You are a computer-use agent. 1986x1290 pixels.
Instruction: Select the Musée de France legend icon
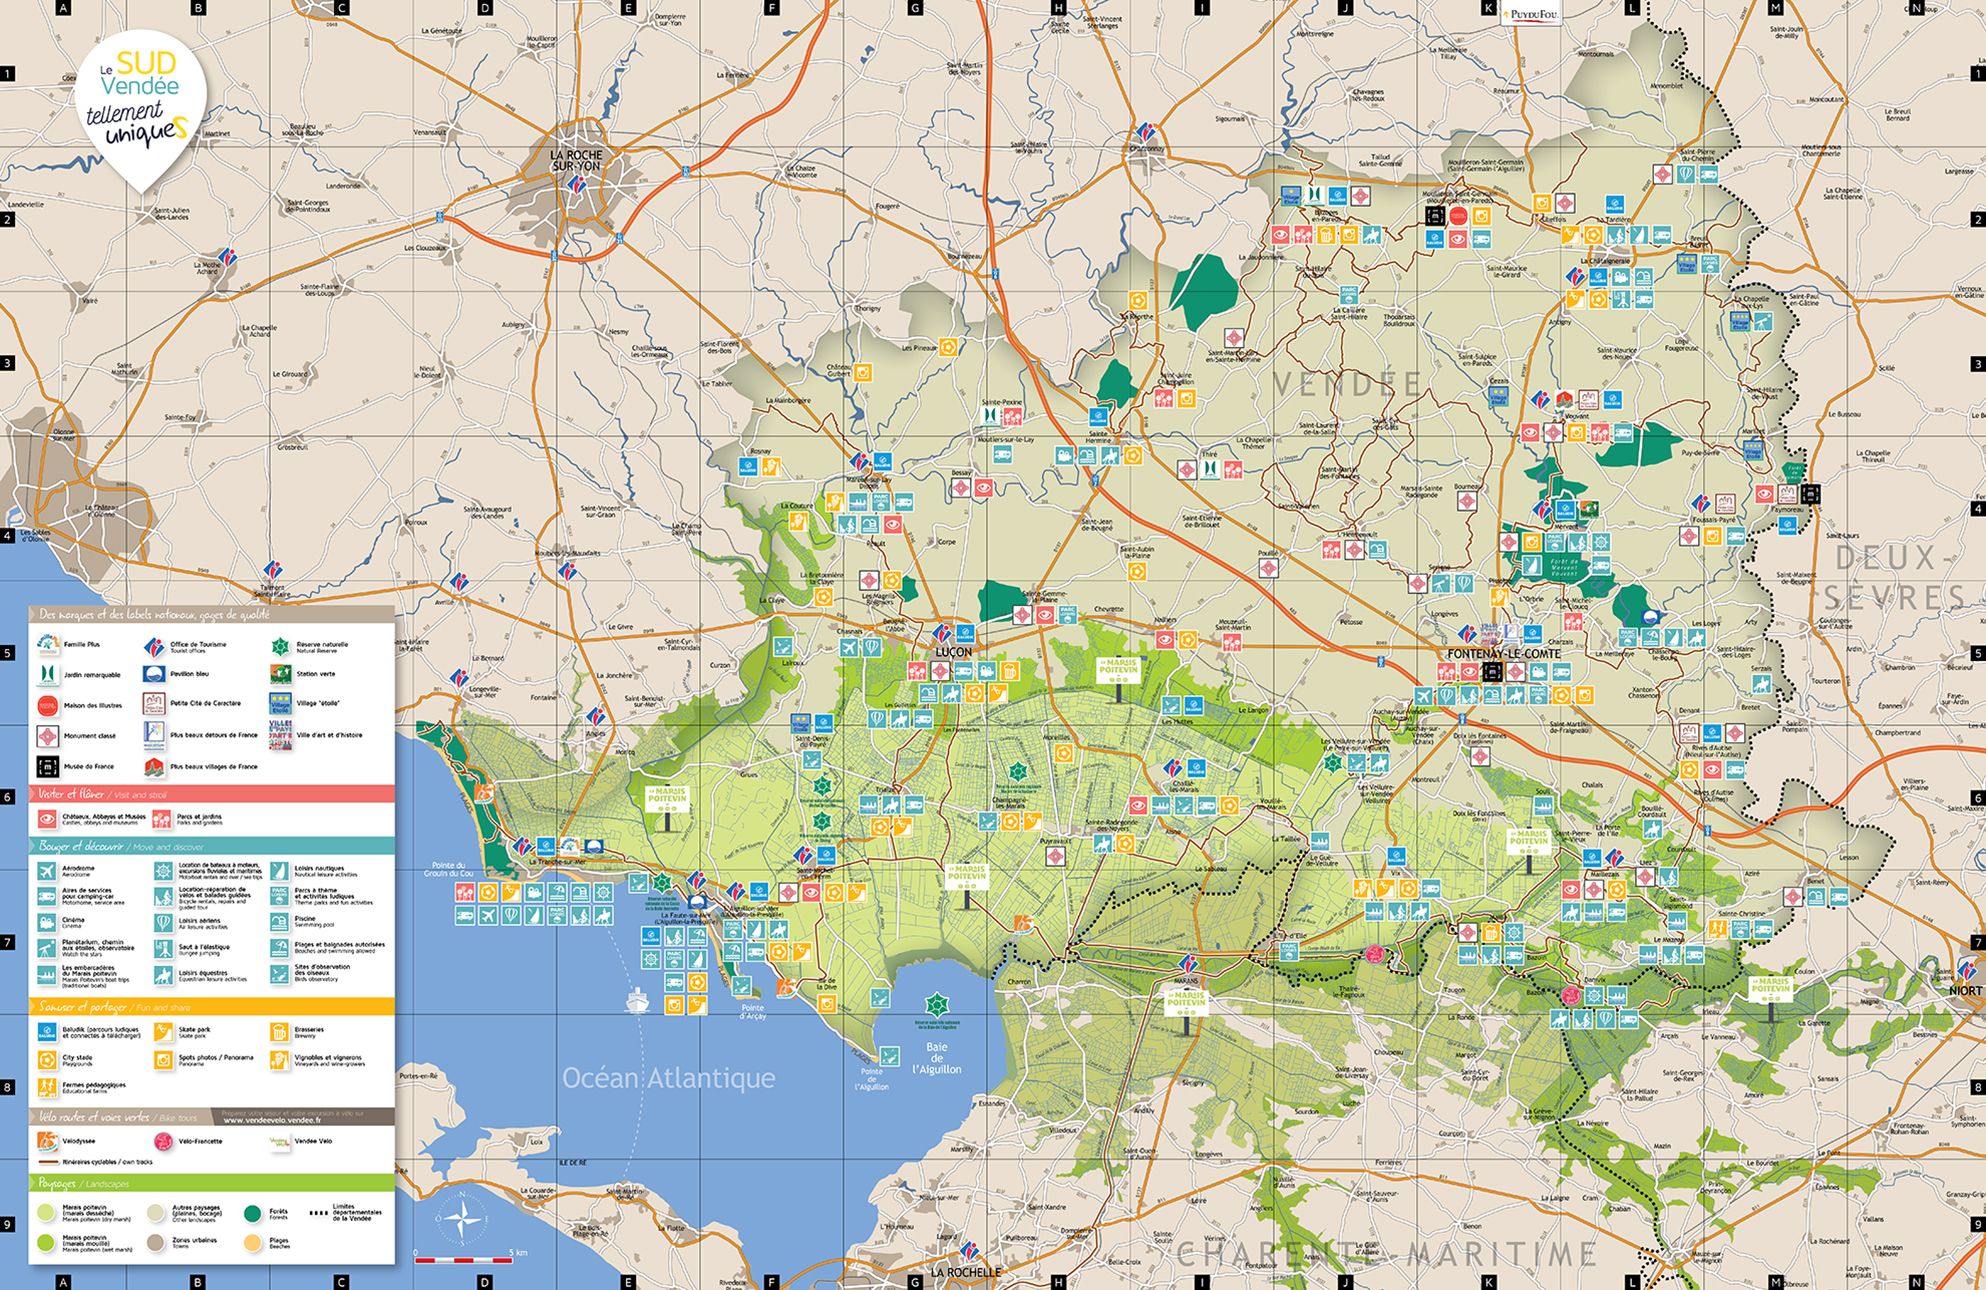47,766
